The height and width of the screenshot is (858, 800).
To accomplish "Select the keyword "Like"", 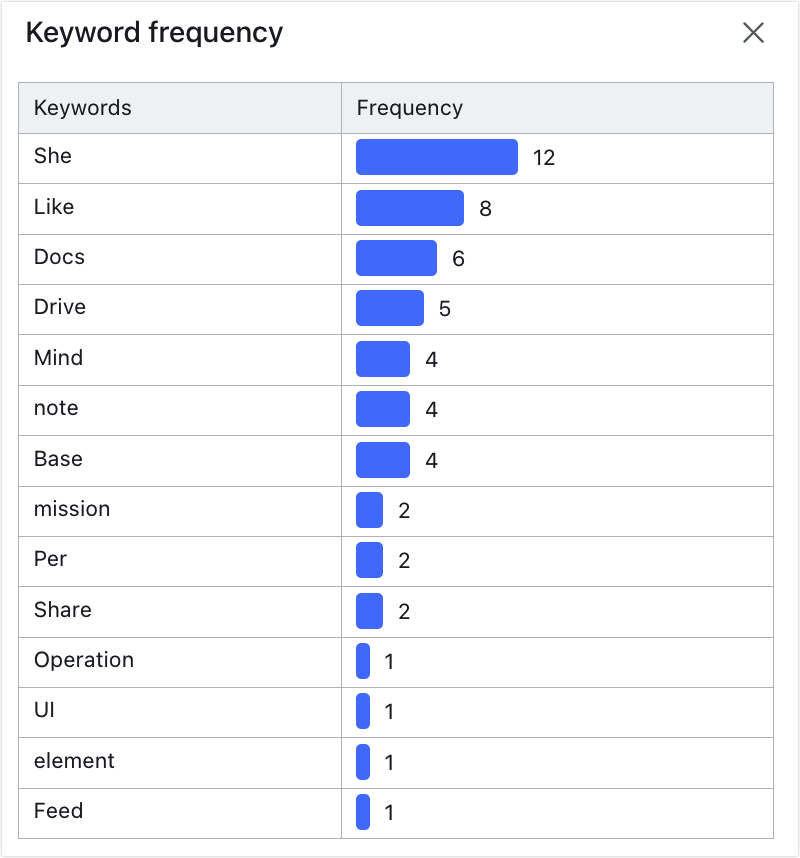I will [53, 207].
